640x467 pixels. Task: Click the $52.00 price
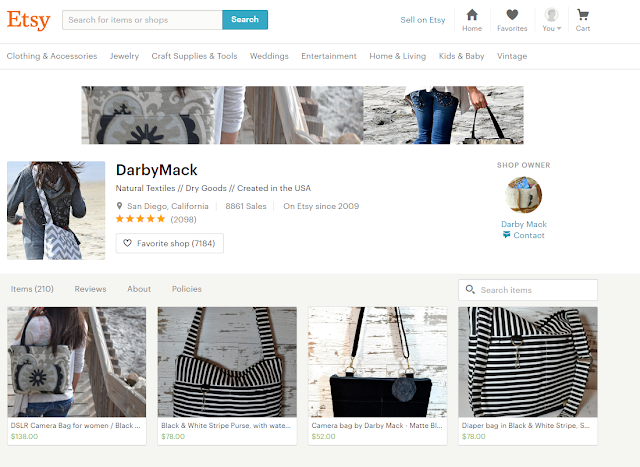[x=323, y=436]
